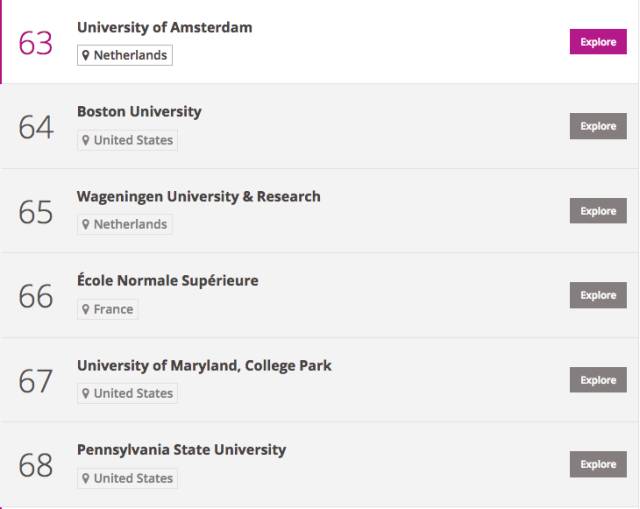The image size is (640, 509).
Task: Click the location pin icon next to France
Action: click(x=85, y=309)
